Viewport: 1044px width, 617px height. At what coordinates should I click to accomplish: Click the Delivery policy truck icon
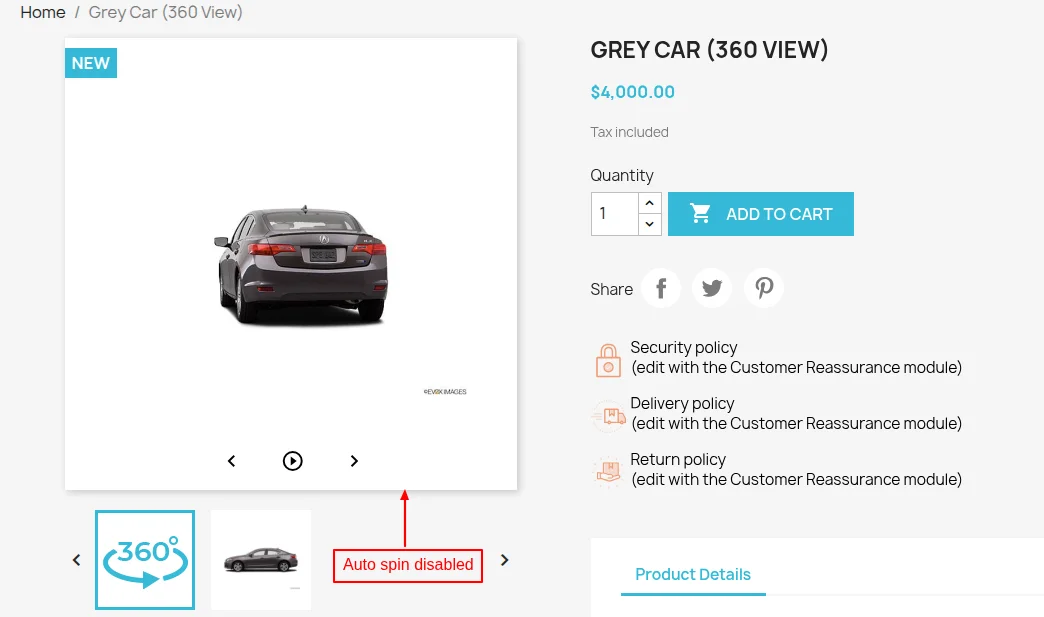tap(609, 417)
